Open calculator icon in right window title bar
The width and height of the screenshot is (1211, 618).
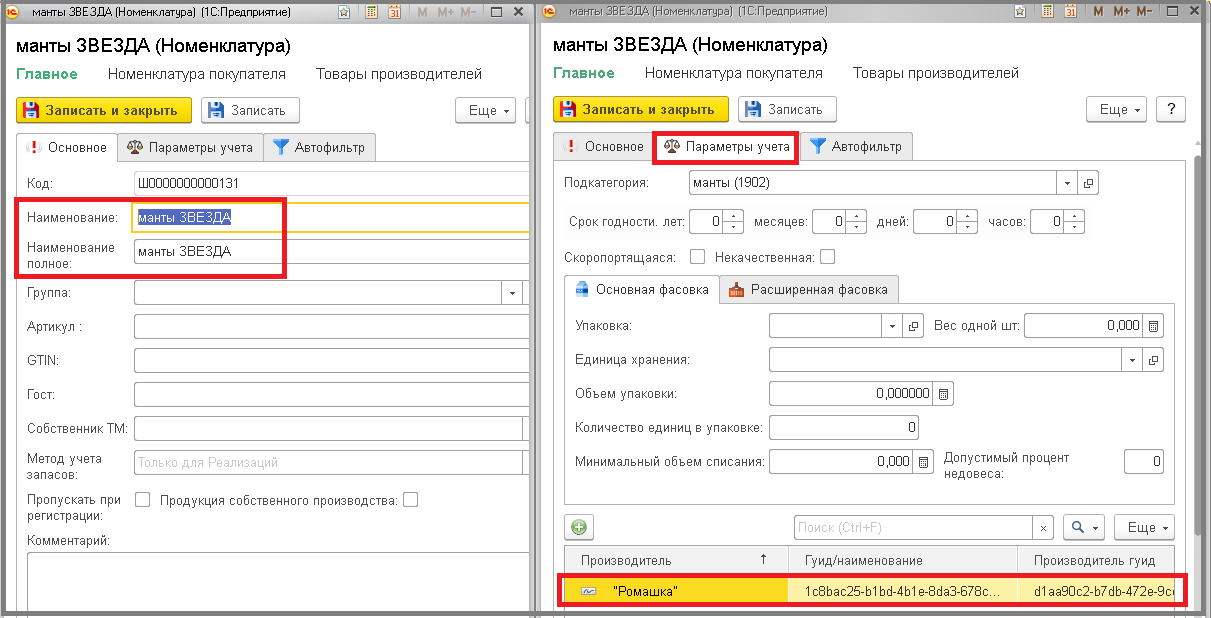point(1046,12)
